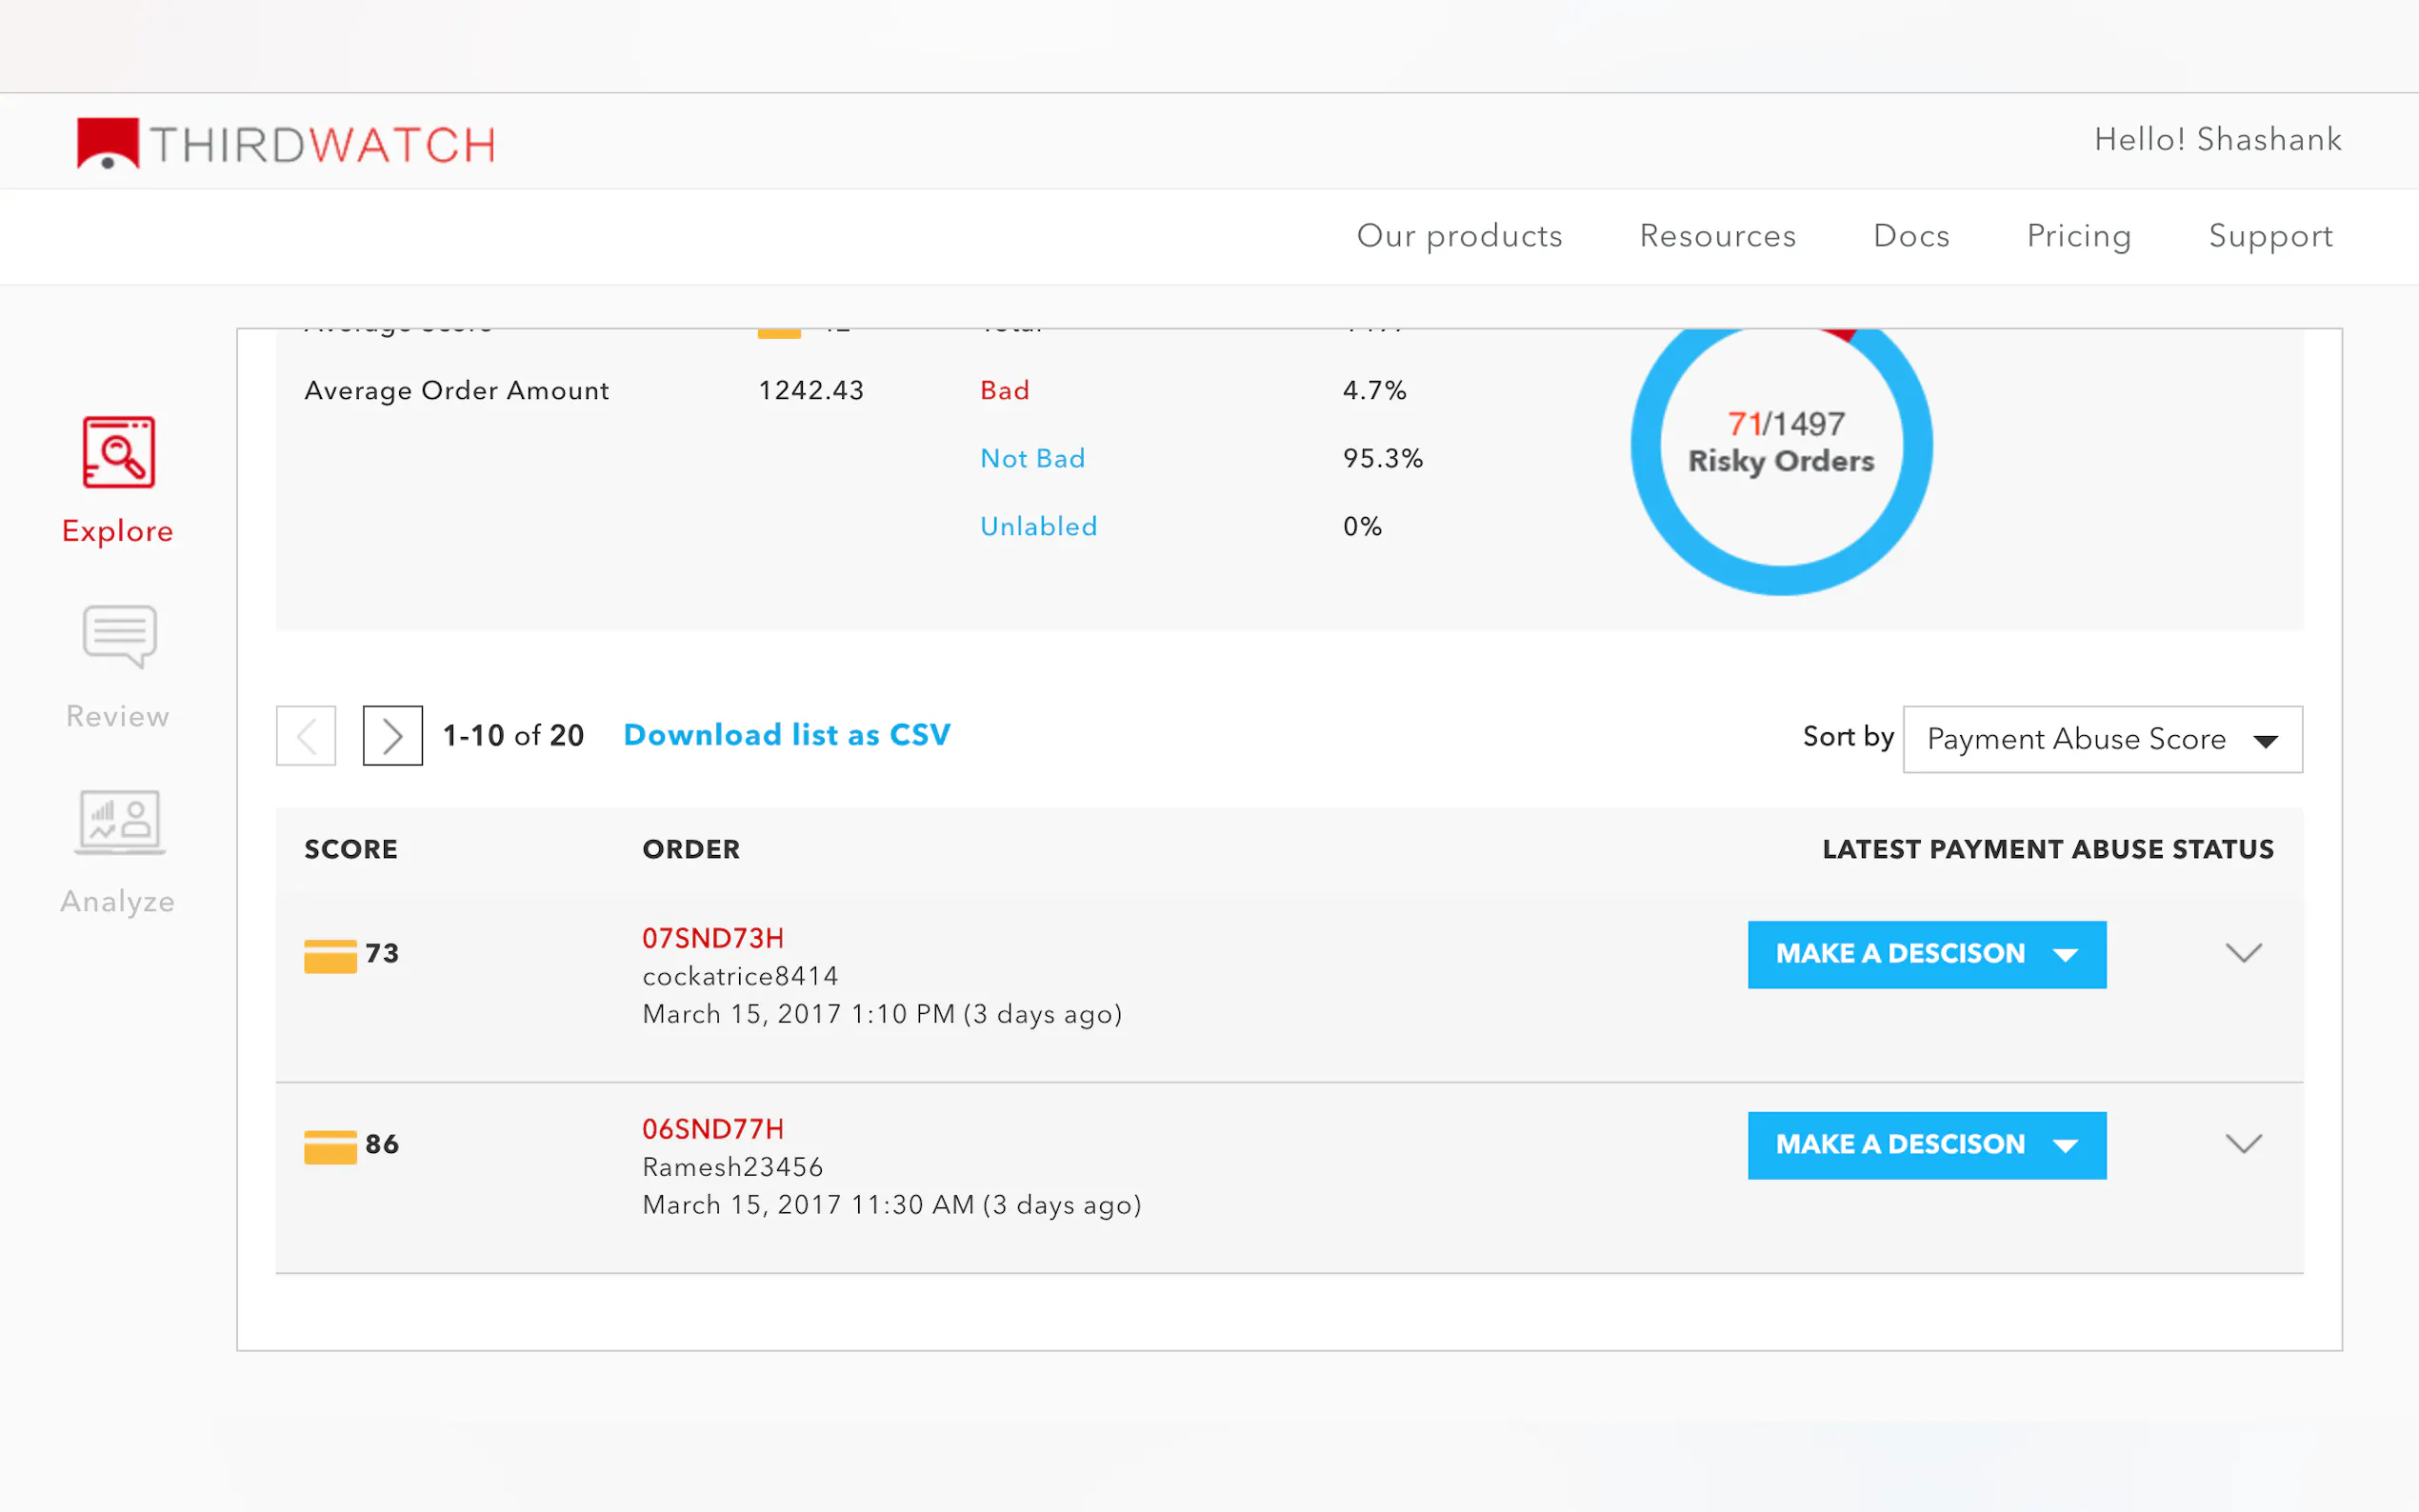Click the previous page arrow
Screen dimensions: 2419x1512
click(306, 736)
